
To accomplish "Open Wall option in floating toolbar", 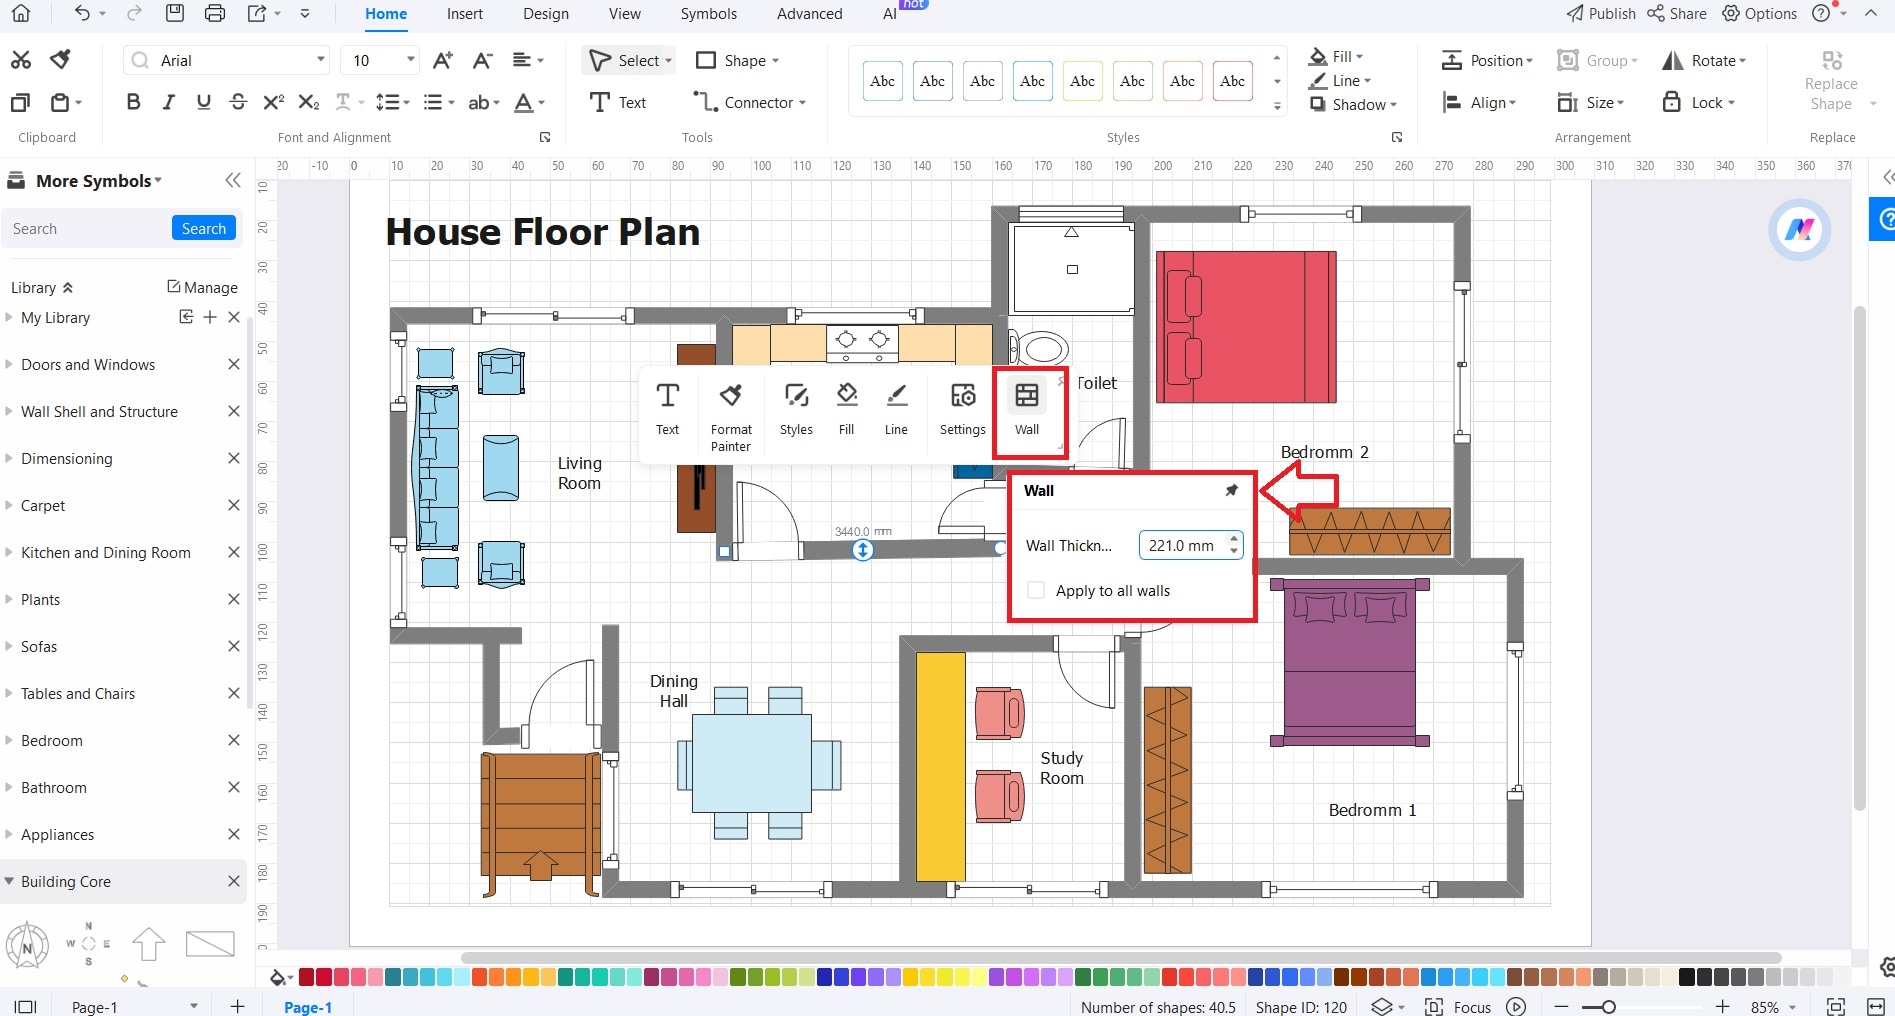I will coord(1027,410).
